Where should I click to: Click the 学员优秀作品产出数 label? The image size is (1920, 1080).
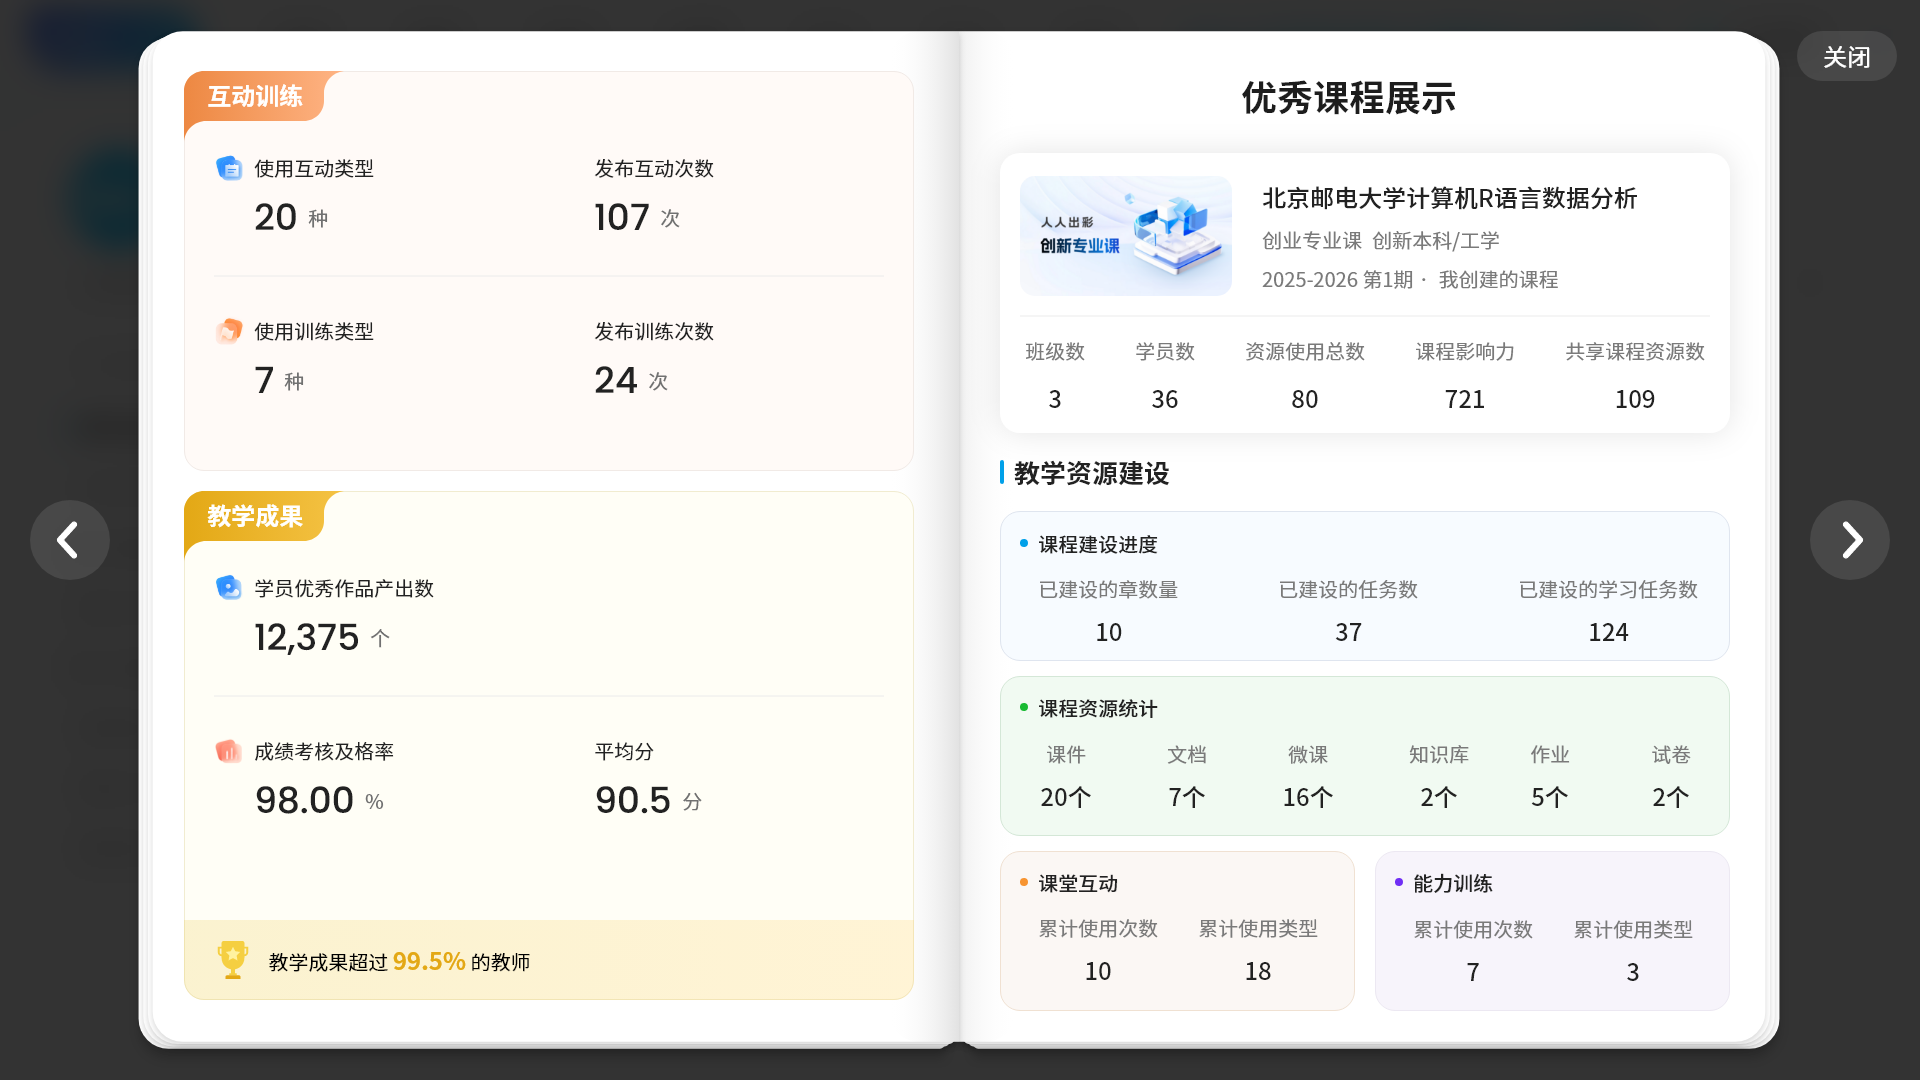point(344,588)
